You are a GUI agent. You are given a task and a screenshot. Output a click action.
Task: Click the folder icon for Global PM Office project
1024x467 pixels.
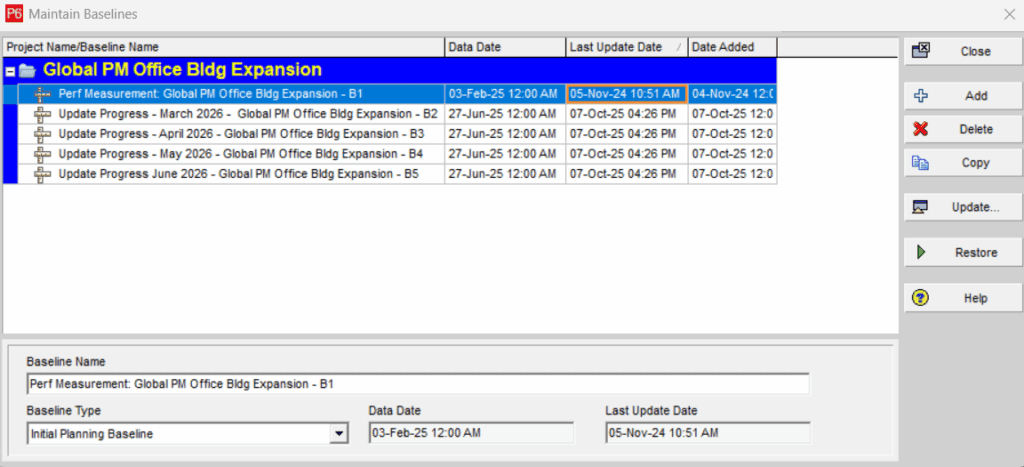coord(27,71)
